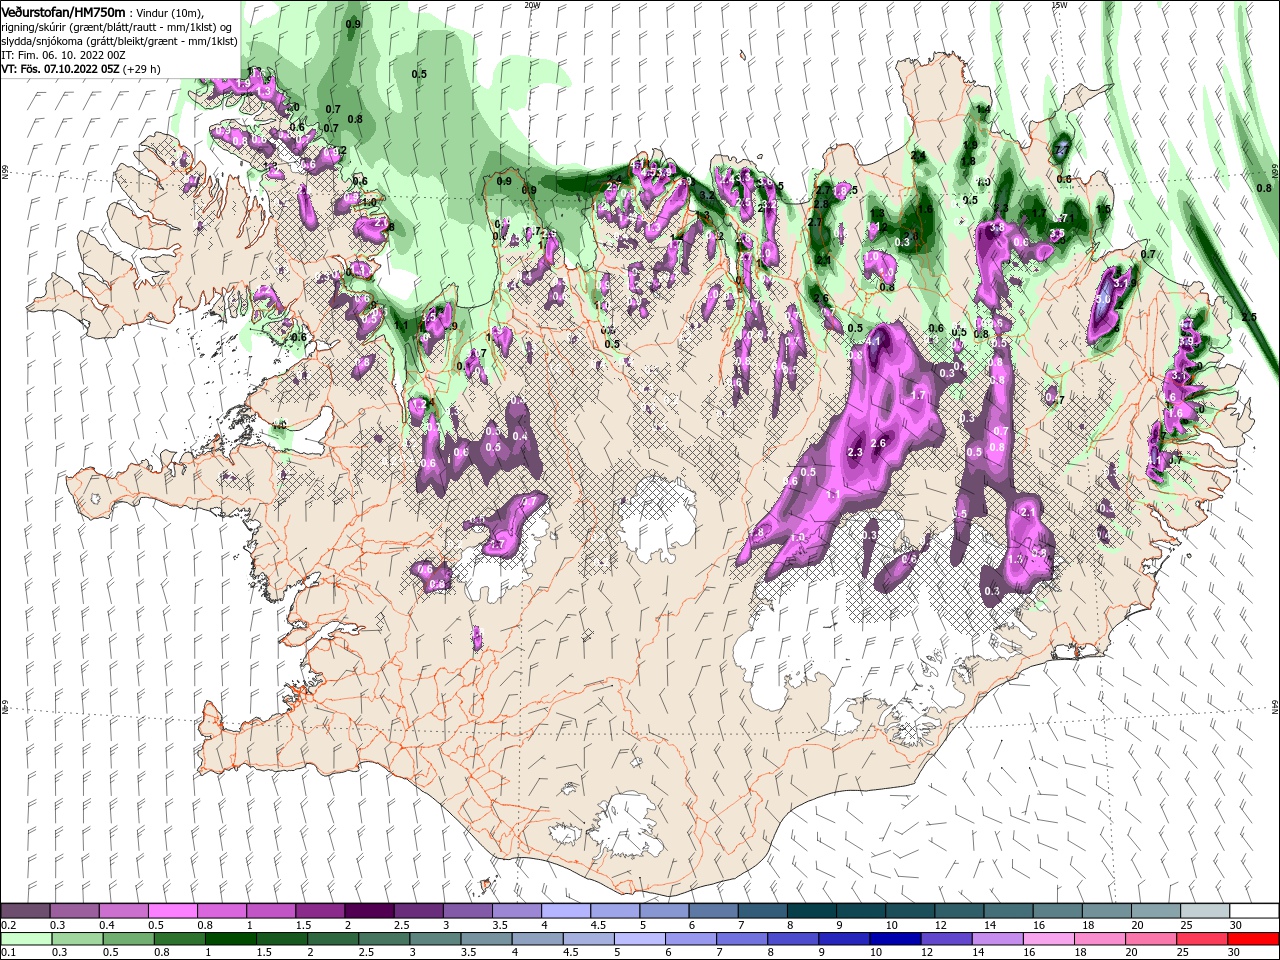Pick the light periwinkle 4 swatch in the upper legend row
The image size is (1280, 960).
[x=565, y=911]
